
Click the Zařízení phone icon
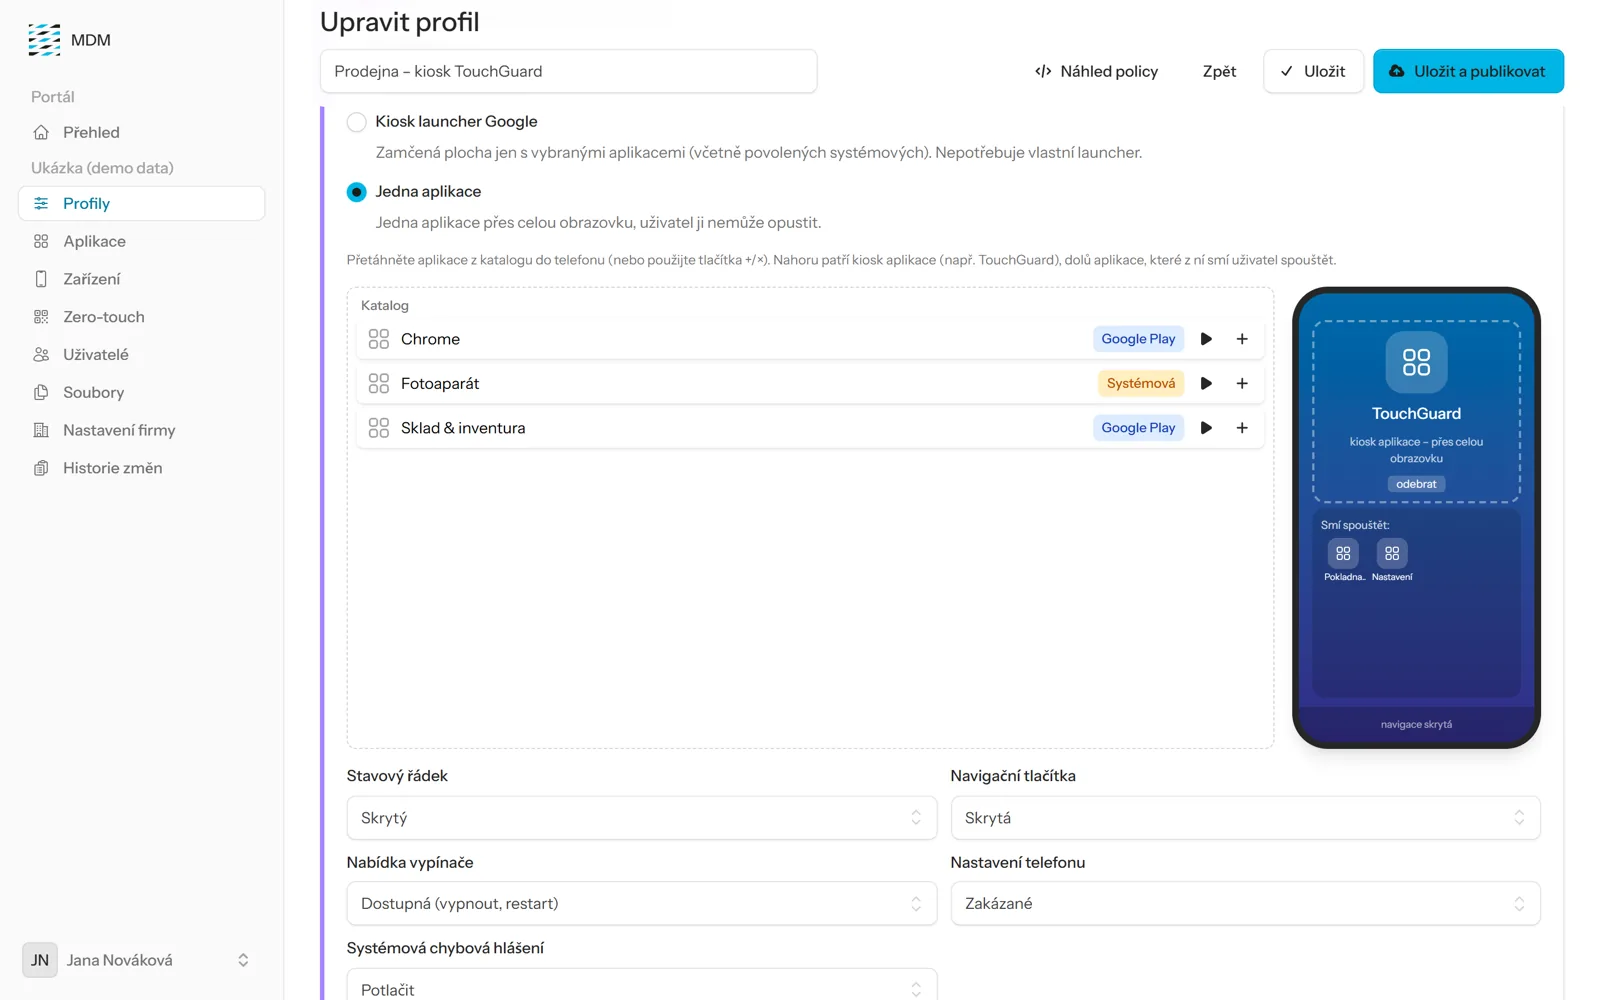[x=41, y=279]
